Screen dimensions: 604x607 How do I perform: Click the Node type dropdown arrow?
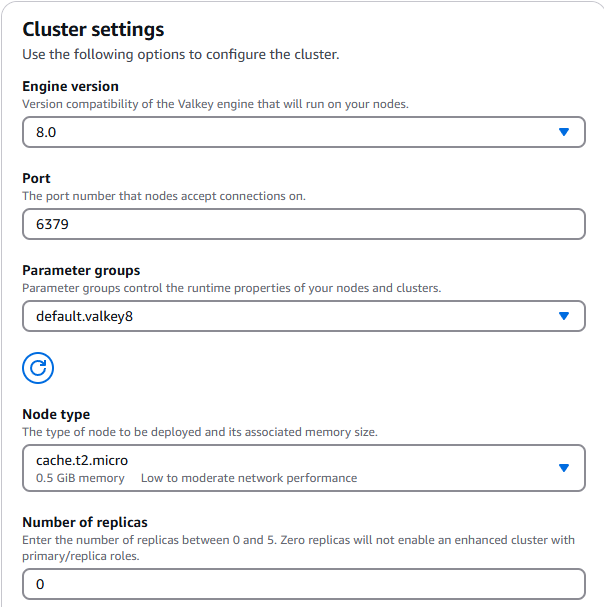(x=564, y=468)
